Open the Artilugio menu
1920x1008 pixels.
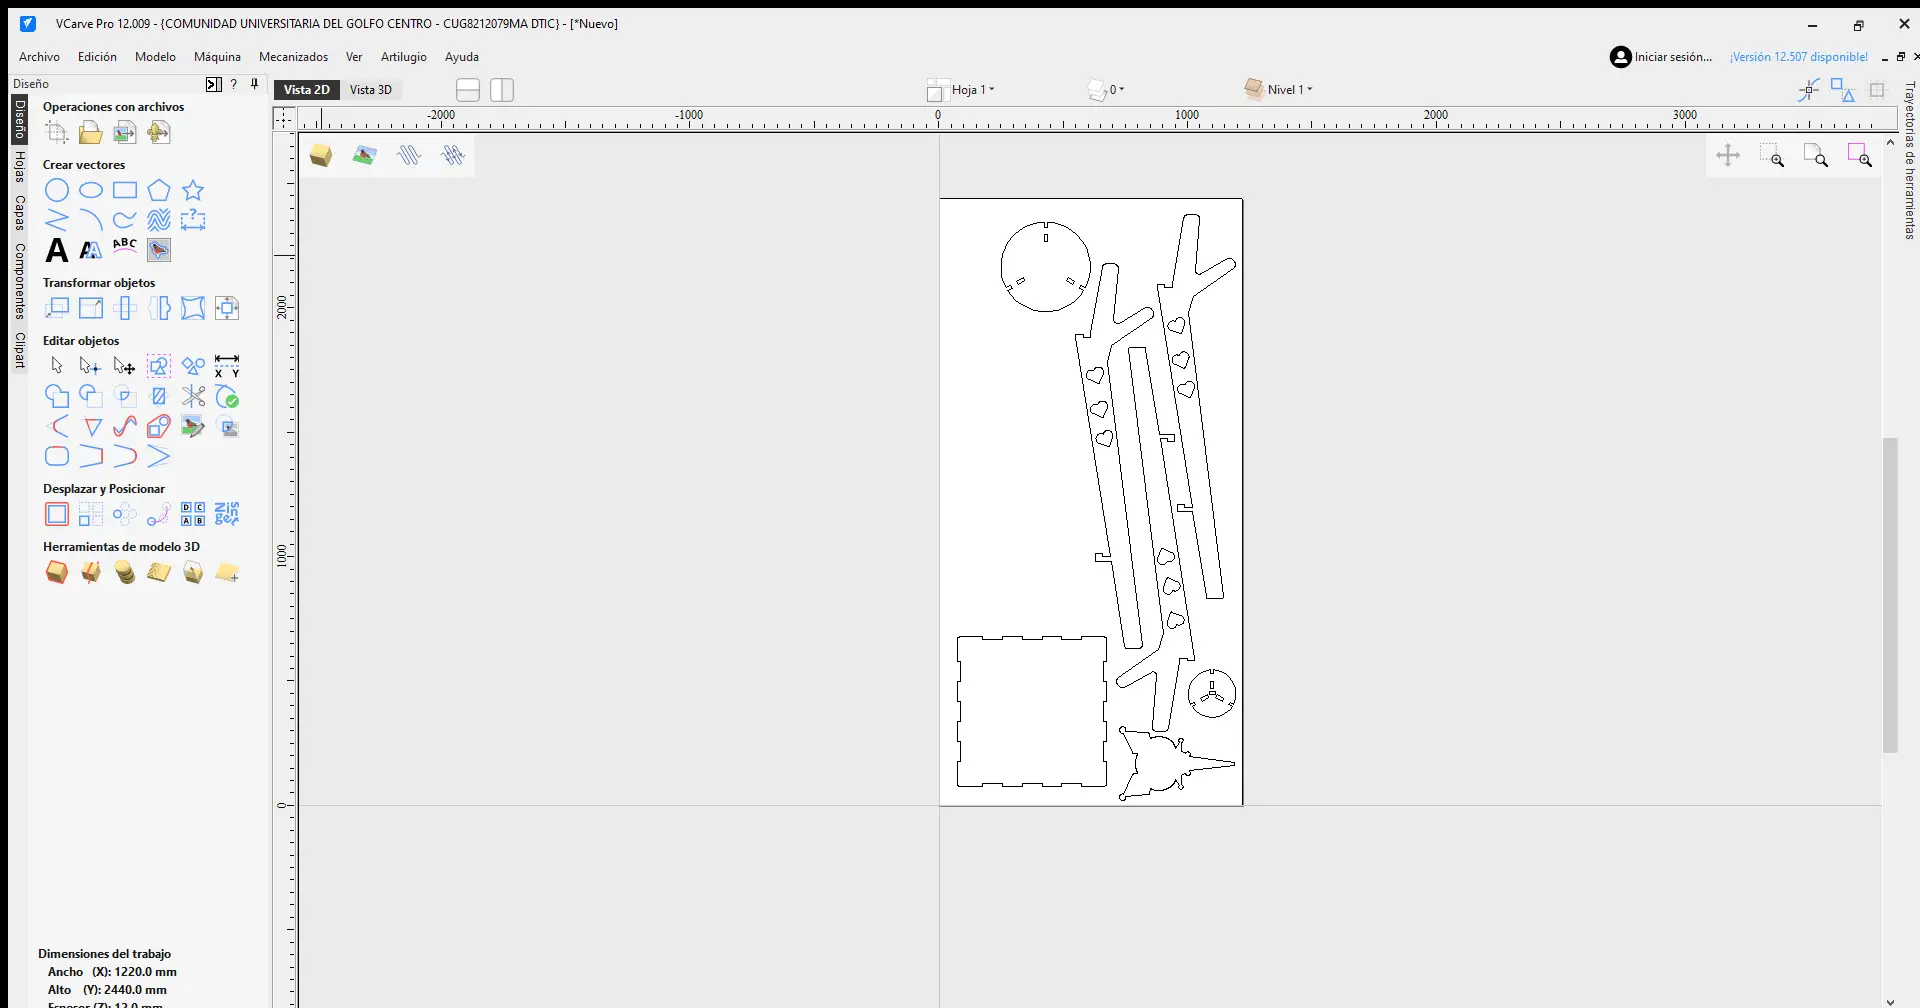point(404,57)
